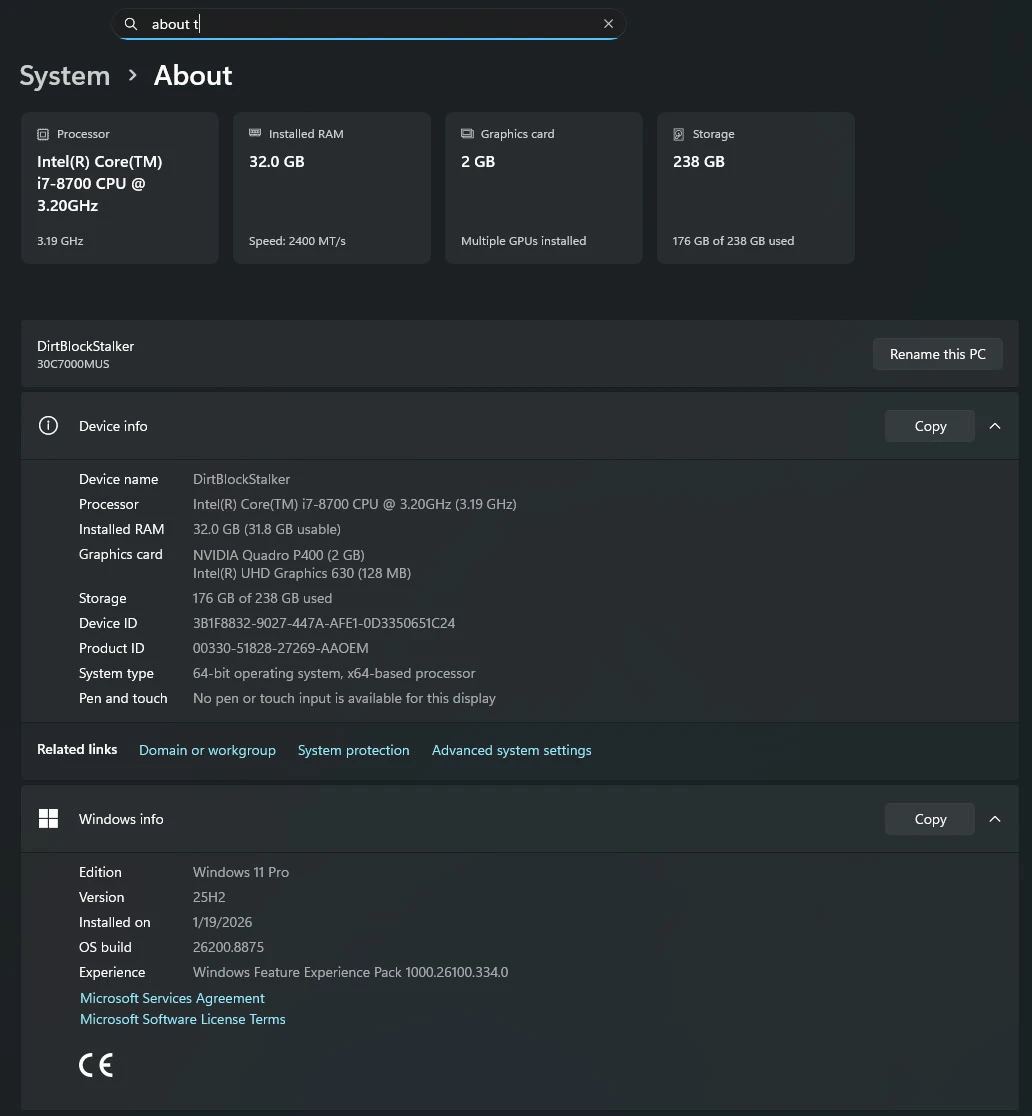Click the Processor chip icon
1032x1116 pixels.
coord(43,134)
